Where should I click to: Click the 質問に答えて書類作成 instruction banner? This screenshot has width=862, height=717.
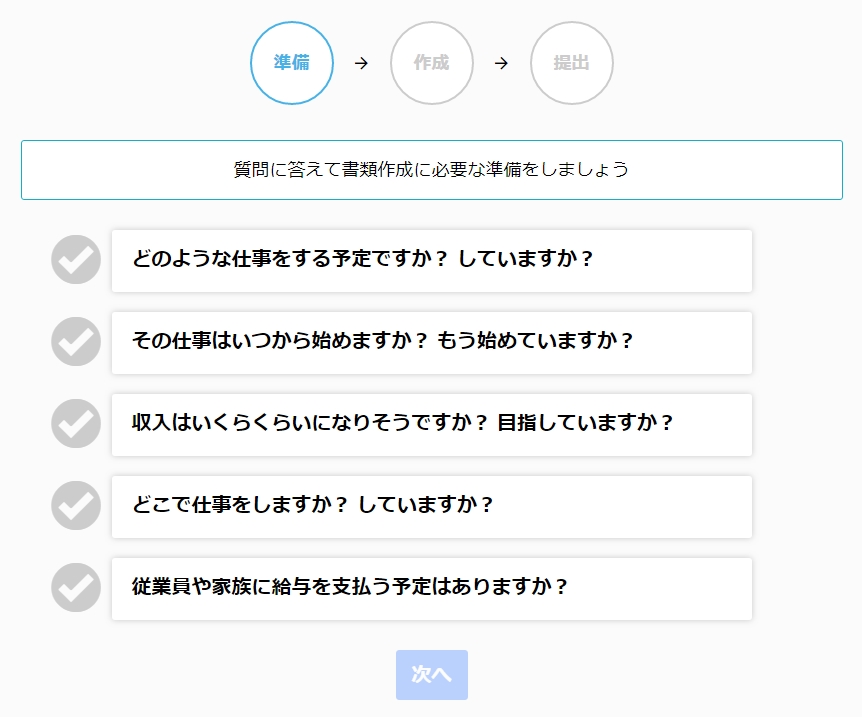pos(432,170)
